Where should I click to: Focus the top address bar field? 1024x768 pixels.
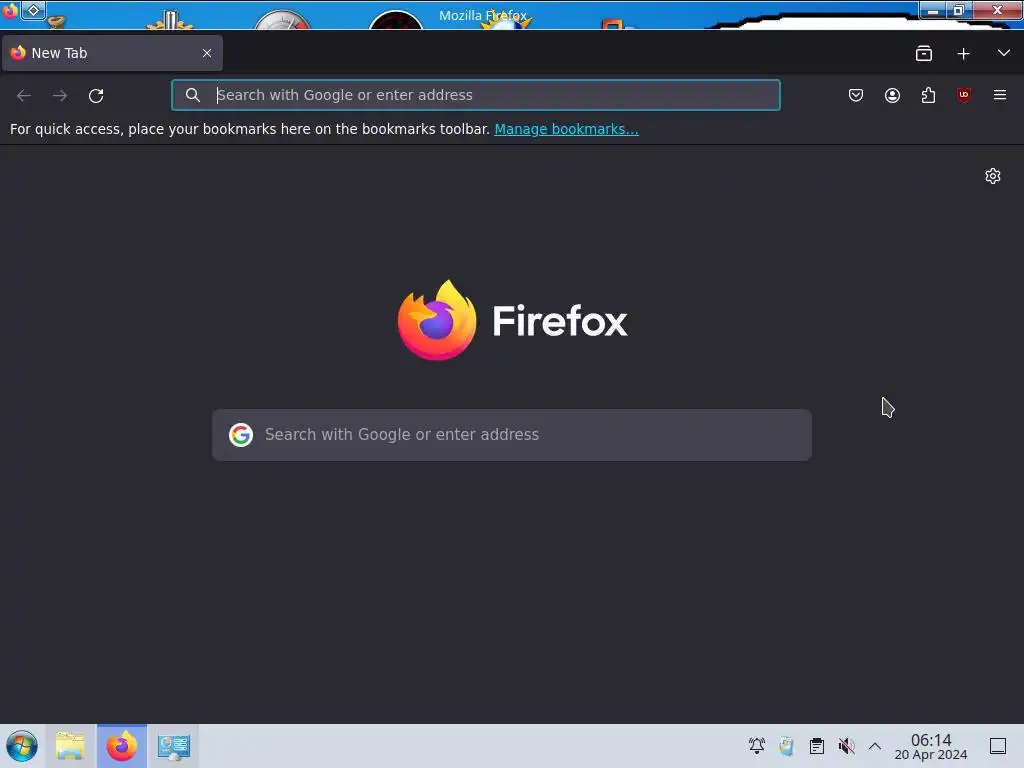pos(475,95)
